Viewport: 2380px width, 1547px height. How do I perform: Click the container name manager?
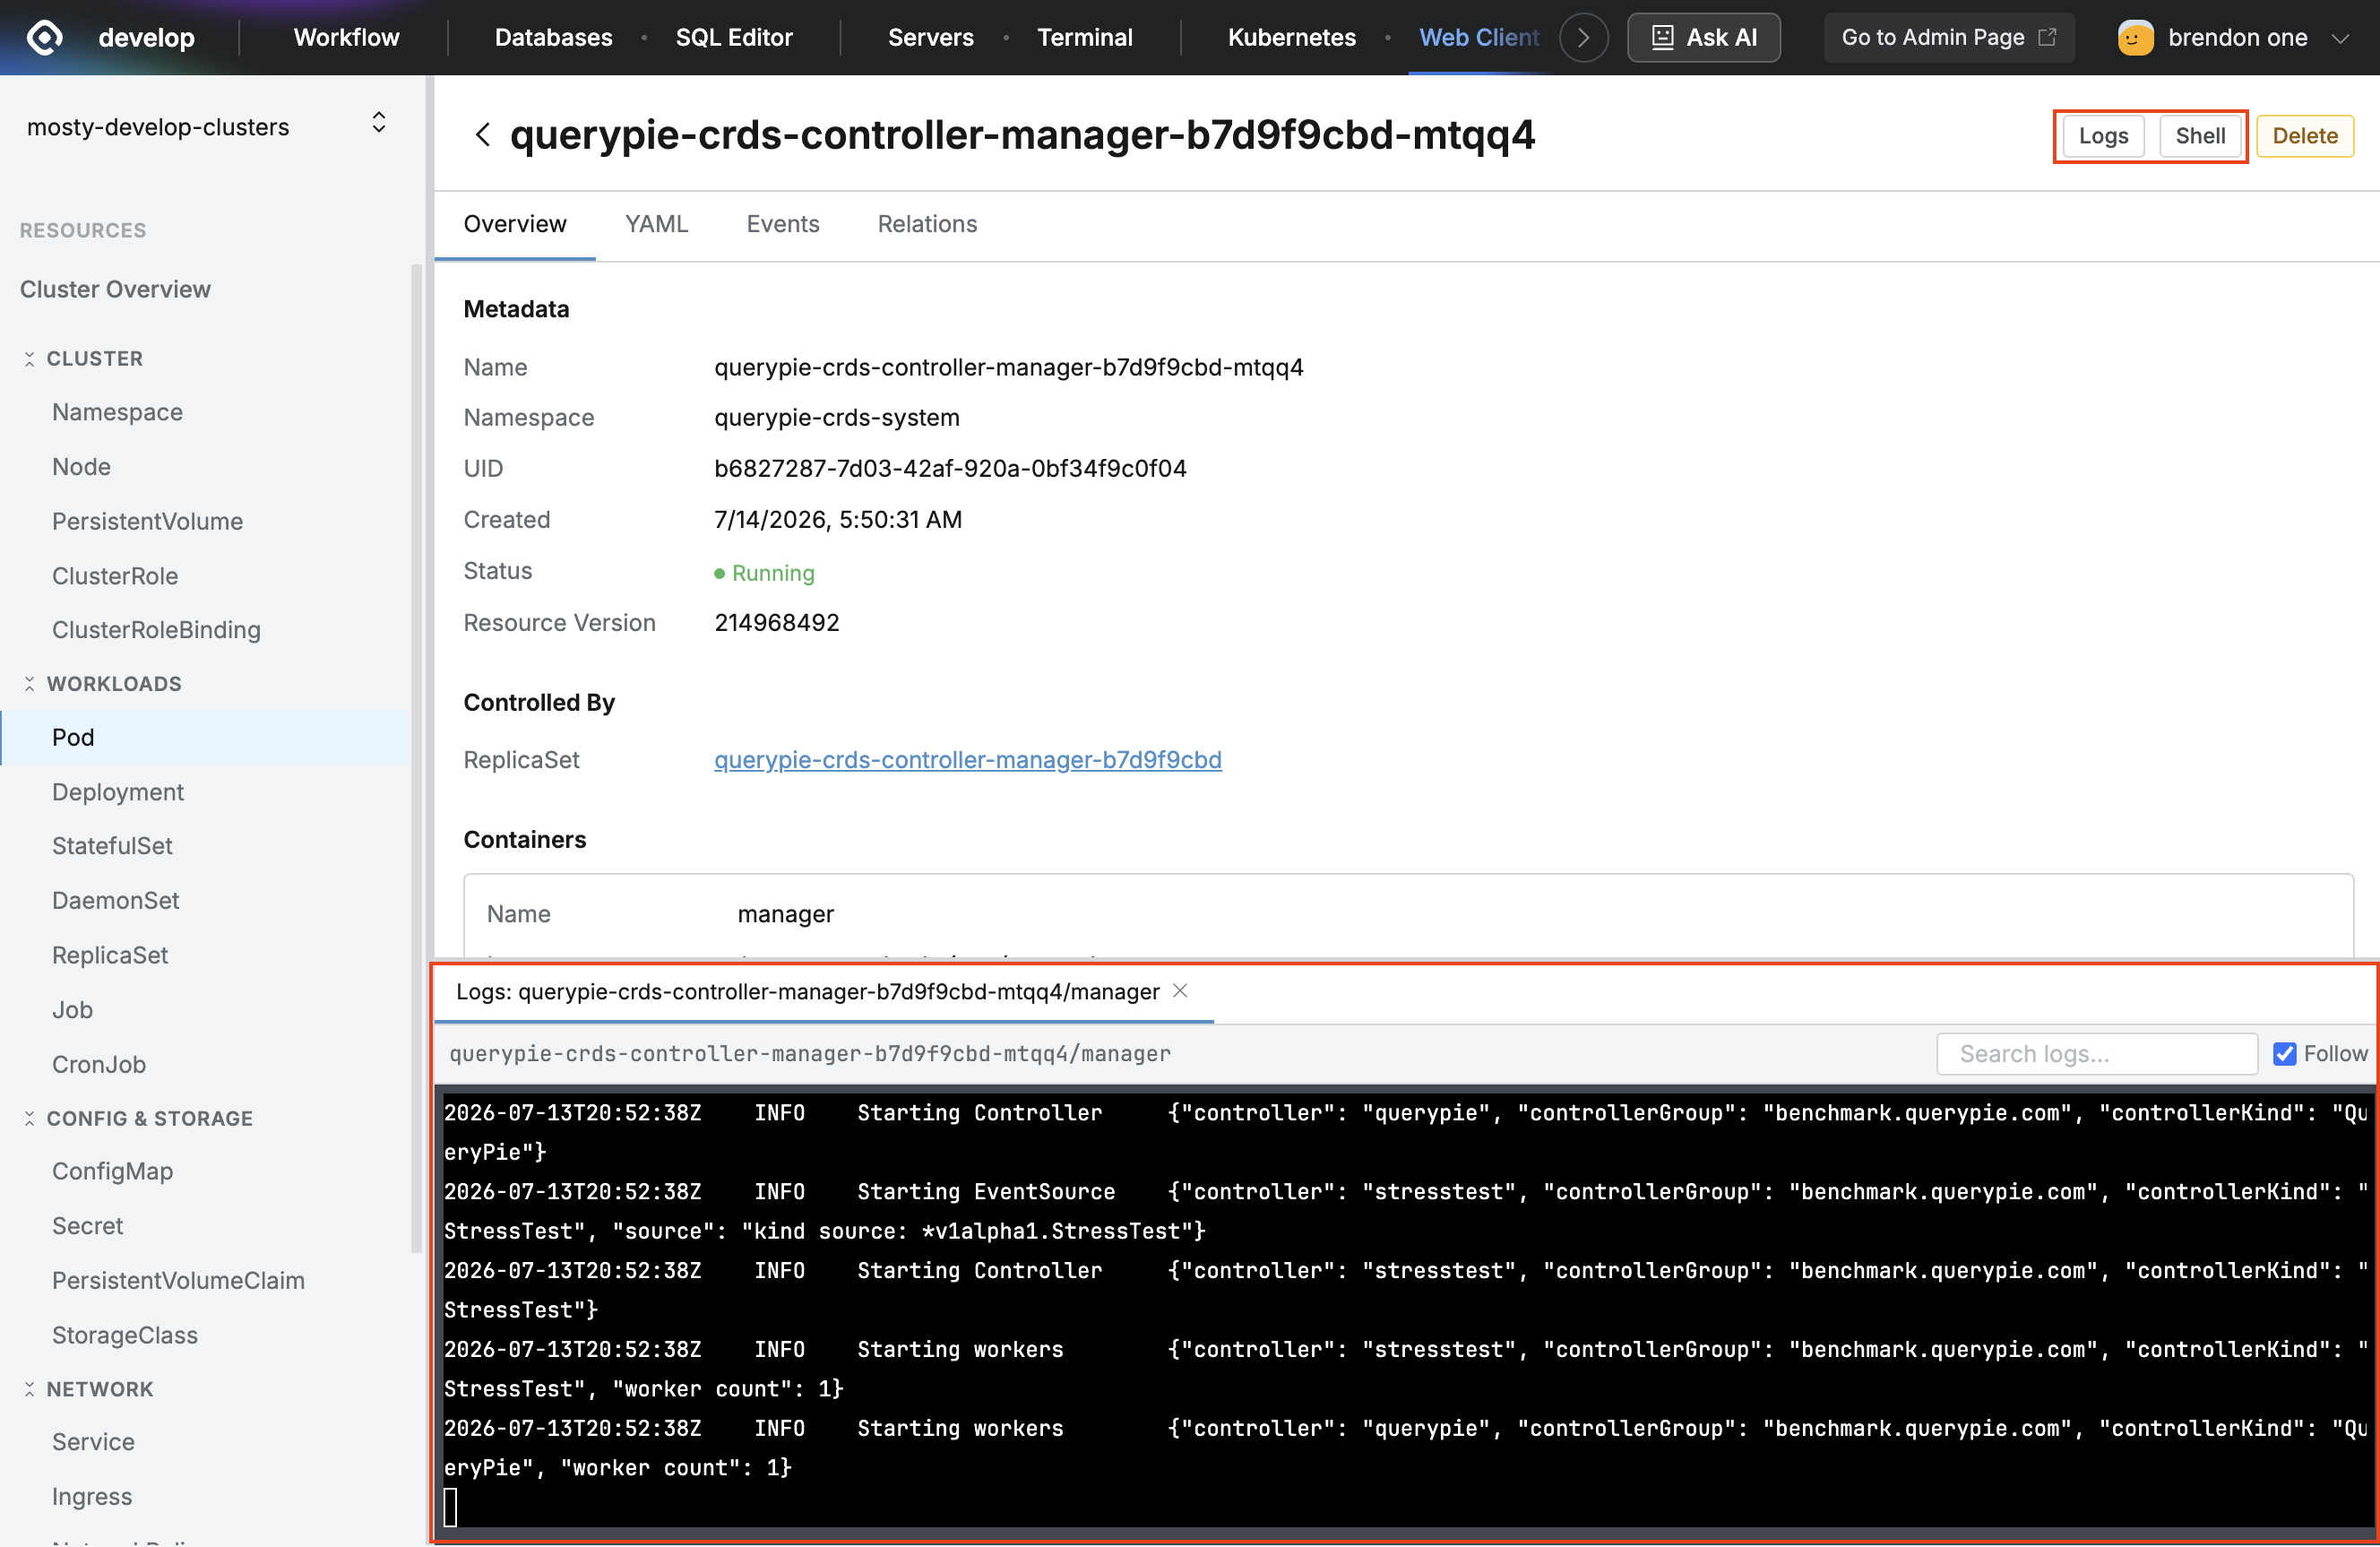[x=785, y=914]
